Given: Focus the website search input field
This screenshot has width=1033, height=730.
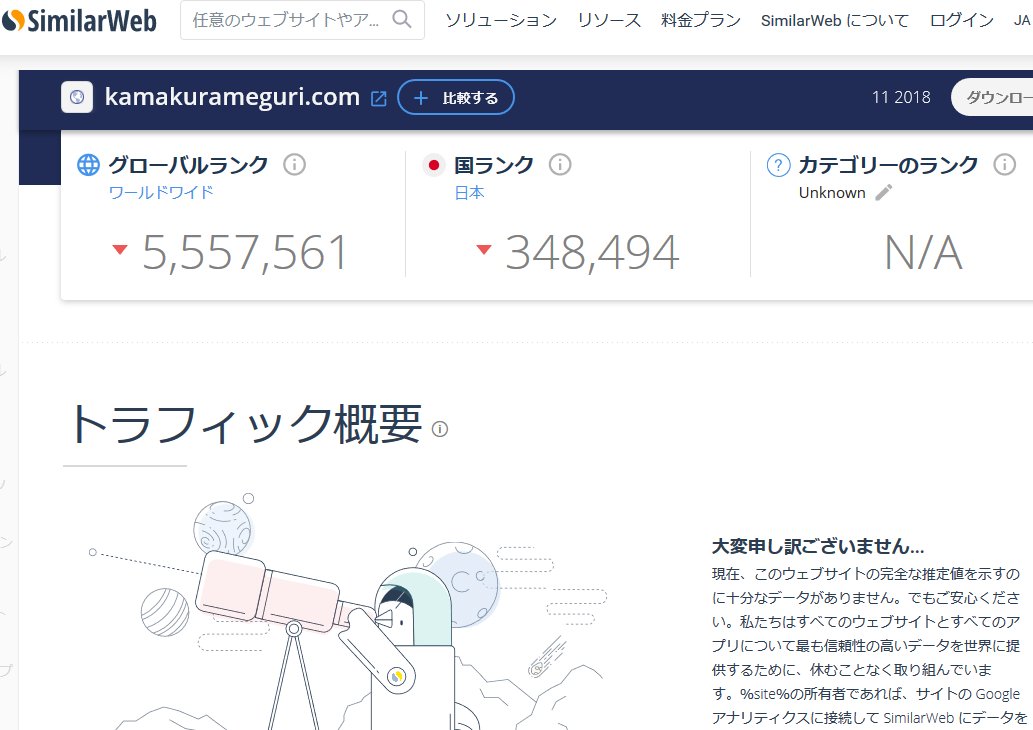Looking at the screenshot, I should point(302,20).
